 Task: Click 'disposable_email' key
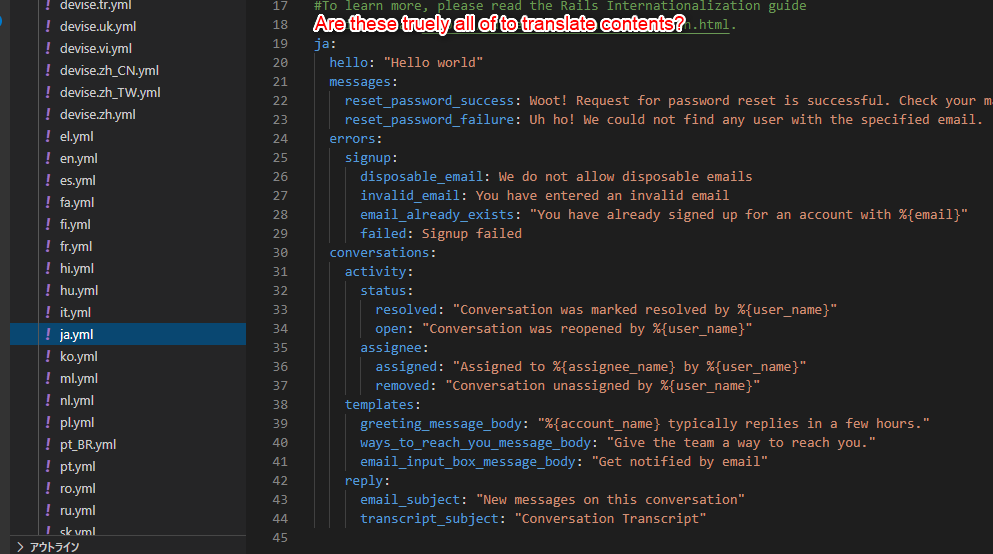(x=422, y=177)
